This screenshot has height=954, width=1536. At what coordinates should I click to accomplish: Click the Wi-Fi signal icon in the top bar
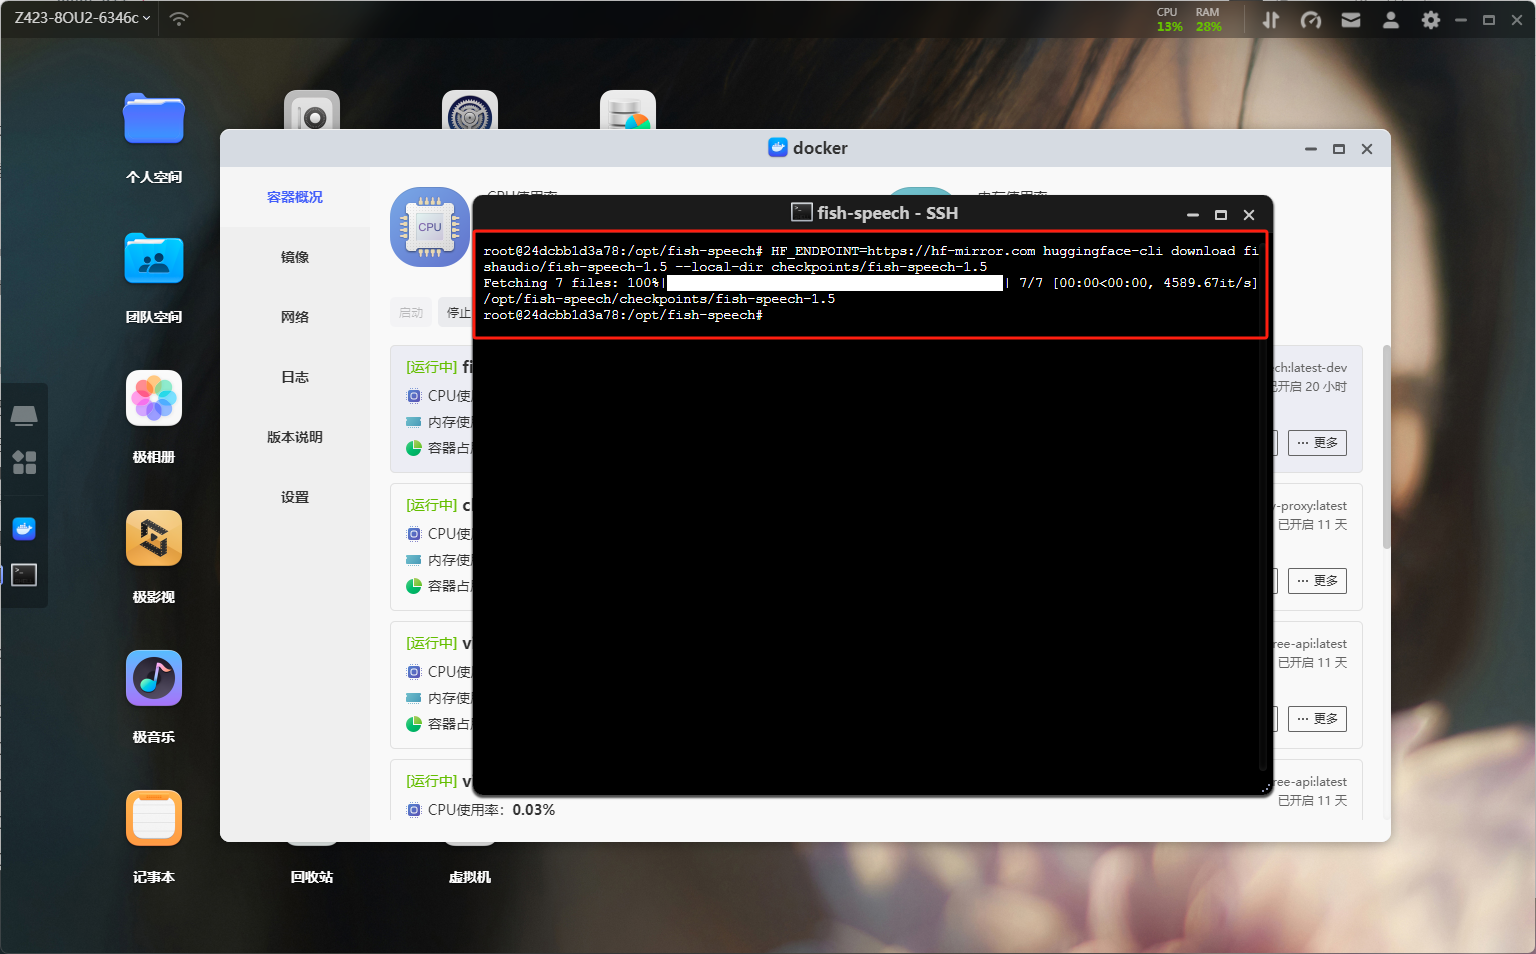tap(179, 18)
